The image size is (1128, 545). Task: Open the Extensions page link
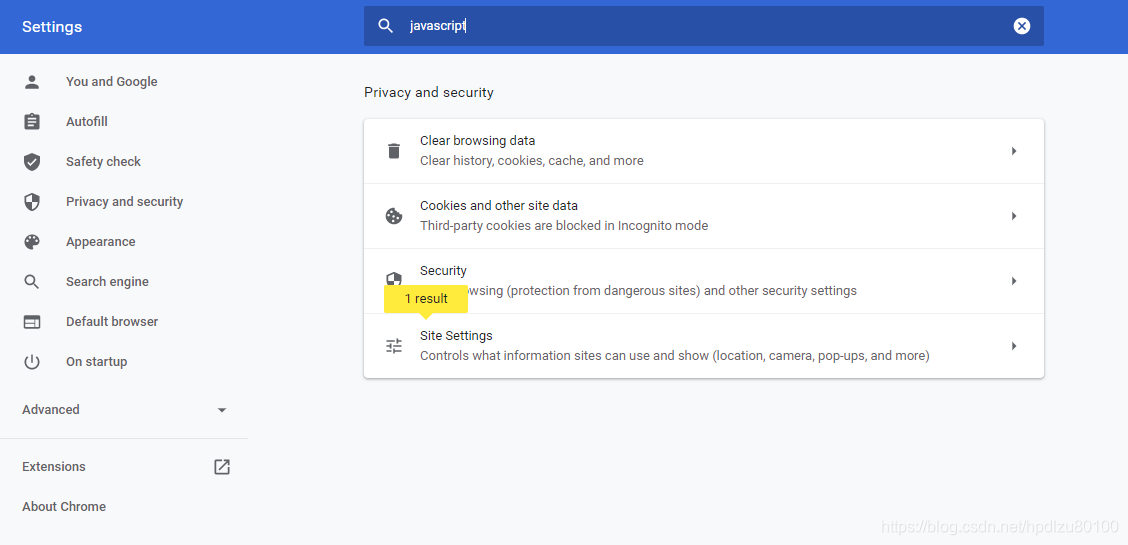54,467
